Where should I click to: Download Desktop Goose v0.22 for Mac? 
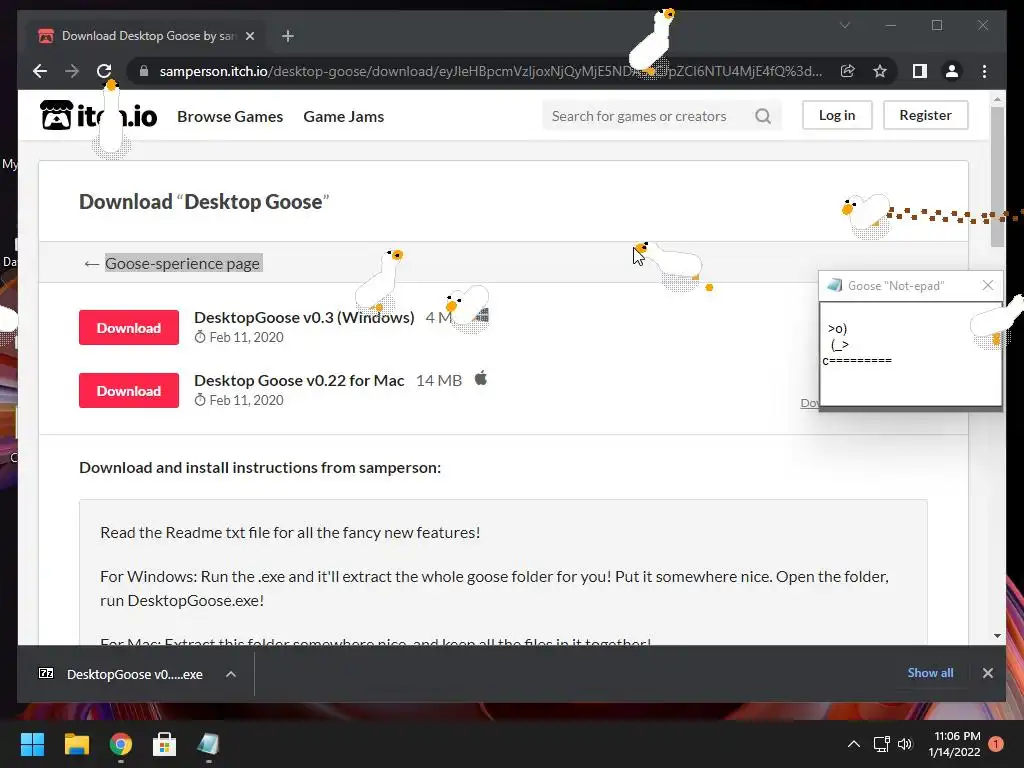point(129,391)
